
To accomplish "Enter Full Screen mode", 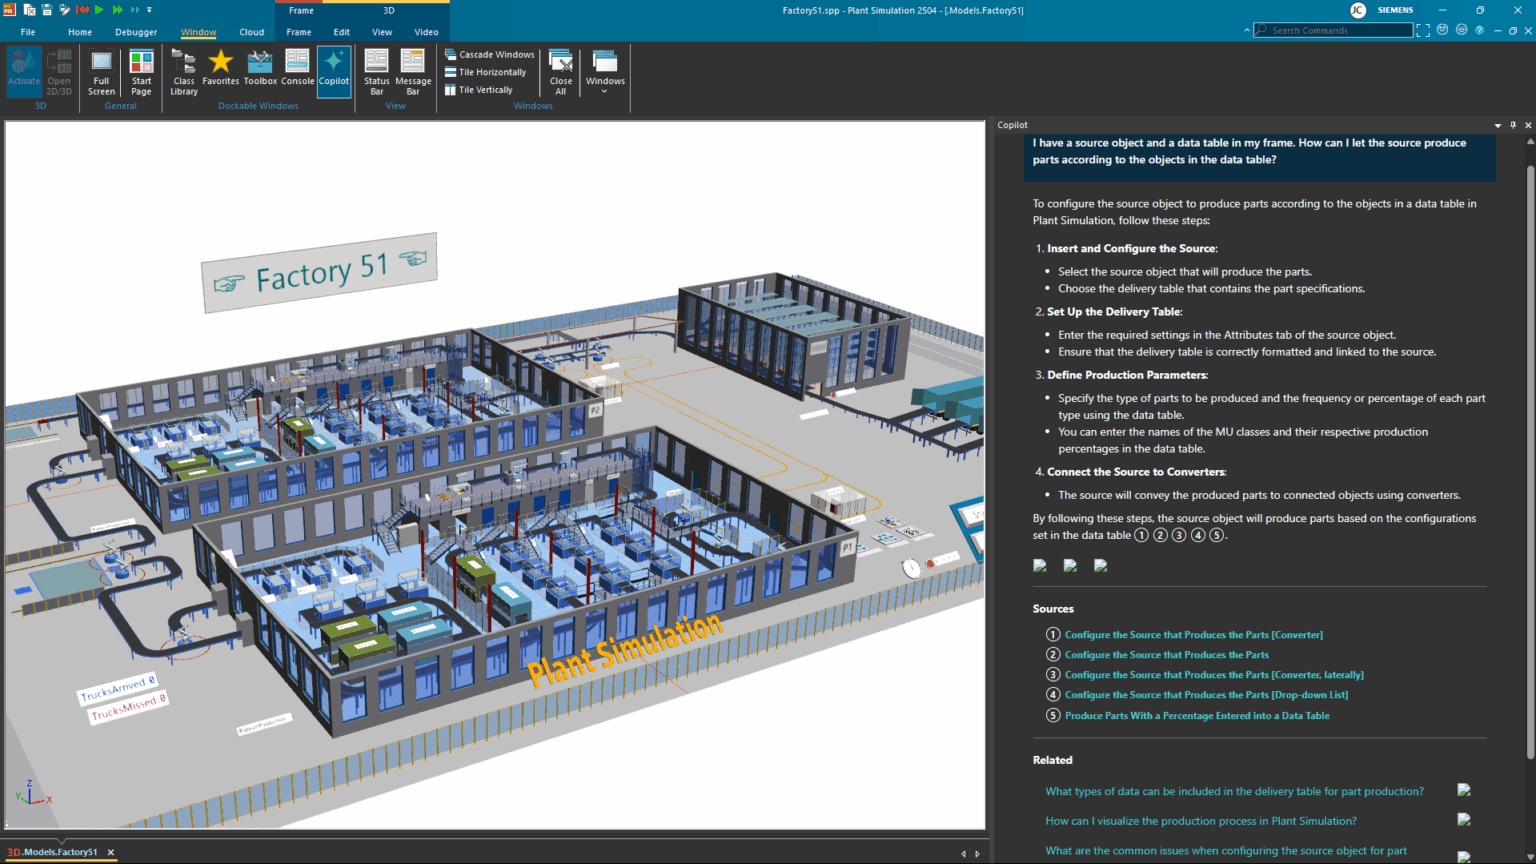I will click(101, 72).
